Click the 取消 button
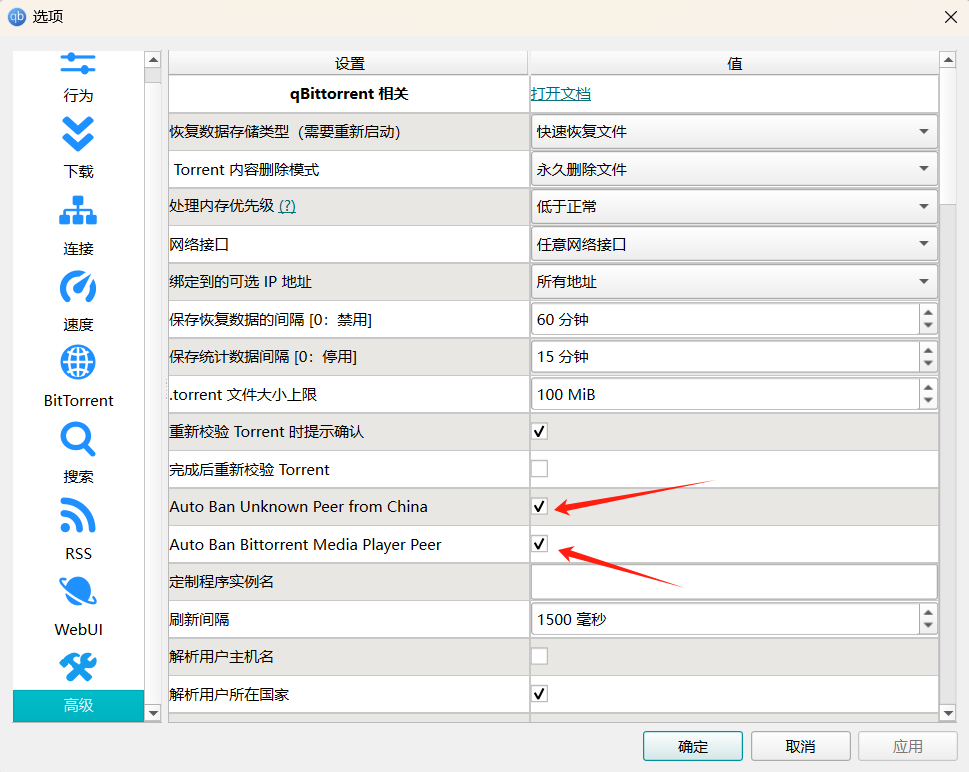The height and width of the screenshot is (772, 969). click(800, 746)
